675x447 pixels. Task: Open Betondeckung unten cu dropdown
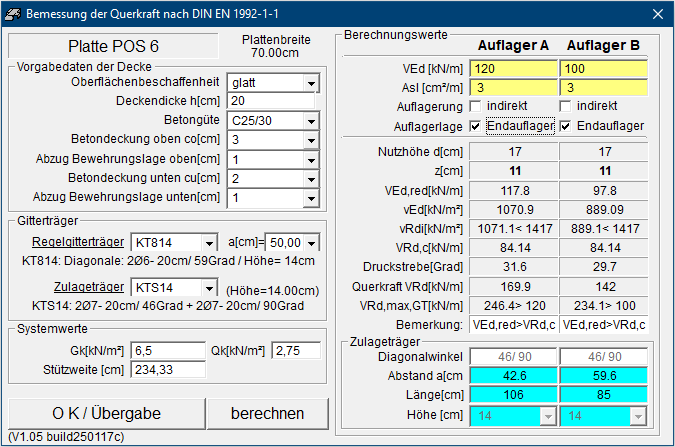(x=310, y=179)
